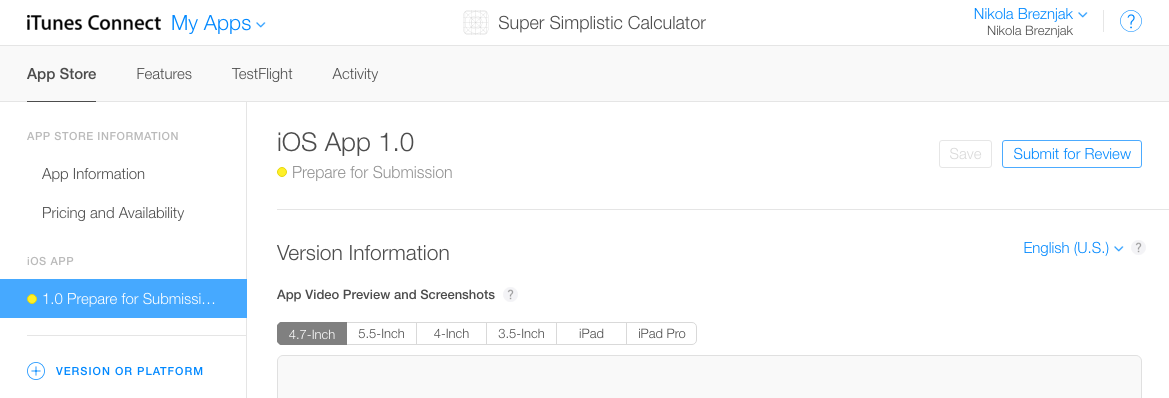
Task: Open Pricing and Availability in sidebar
Action: pos(113,213)
